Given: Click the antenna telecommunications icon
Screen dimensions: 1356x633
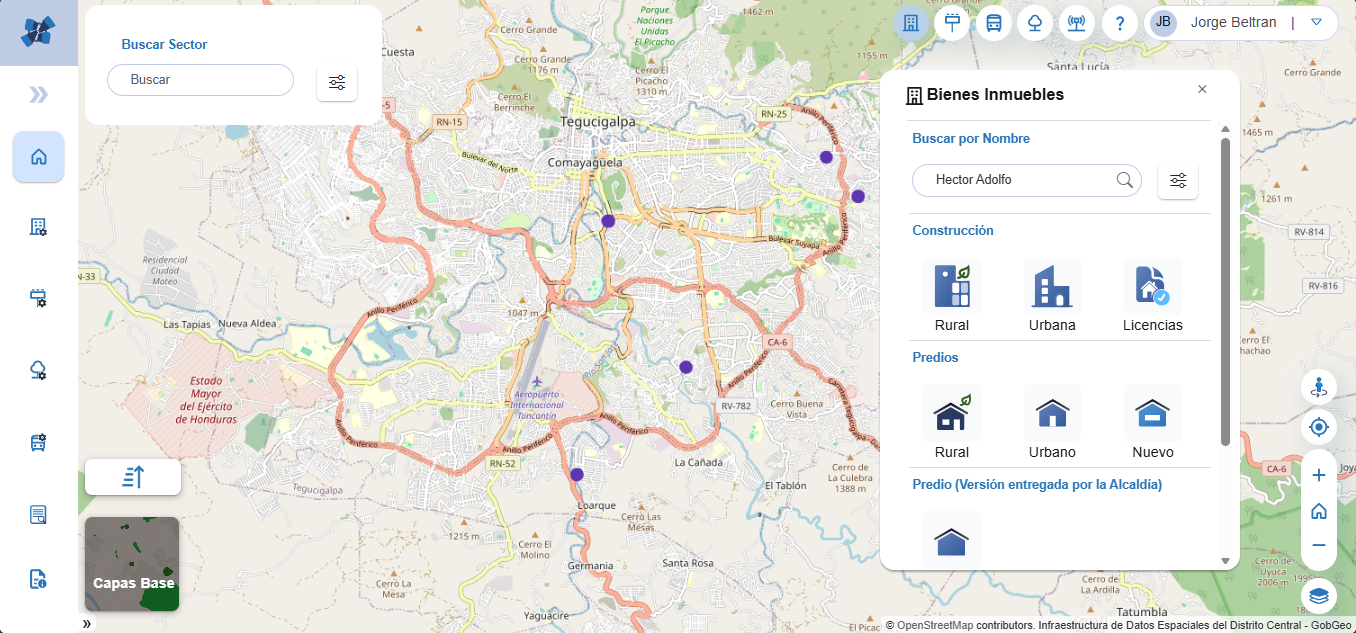Looking at the screenshot, I should (1077, 23).
